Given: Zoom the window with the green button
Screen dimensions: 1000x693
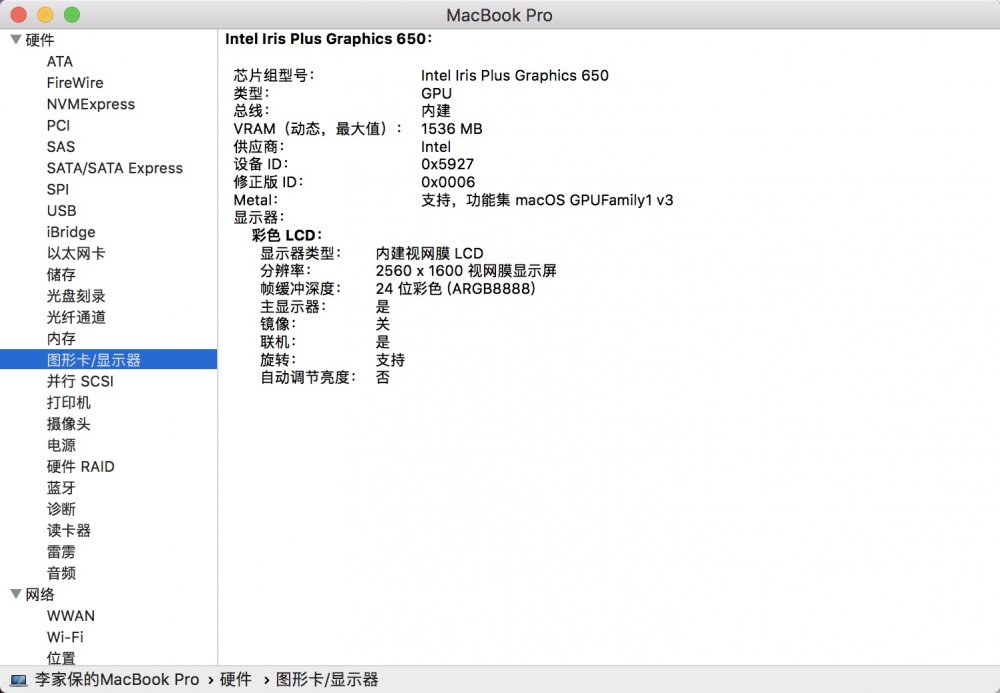Looking at the screenshot, I should [72, 15].
